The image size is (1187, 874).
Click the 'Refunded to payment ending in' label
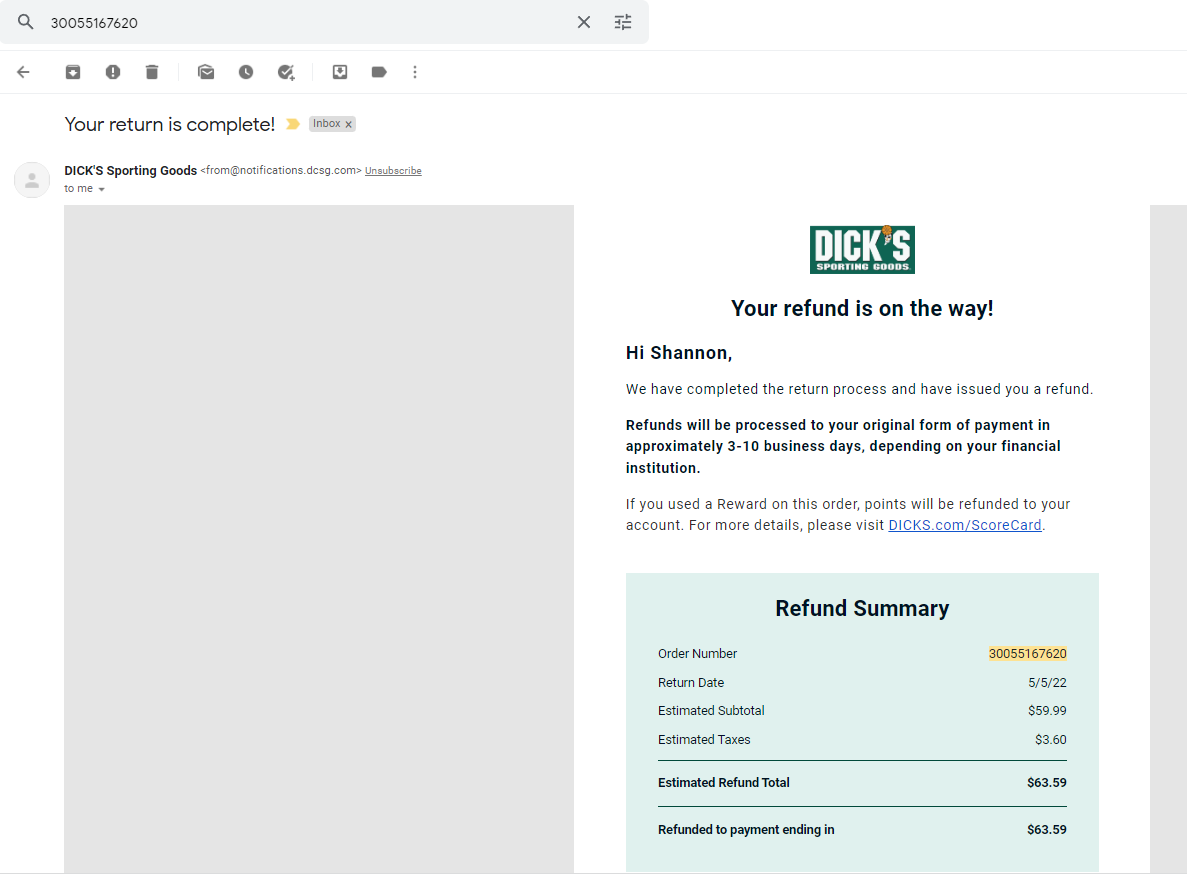point(746,829)
